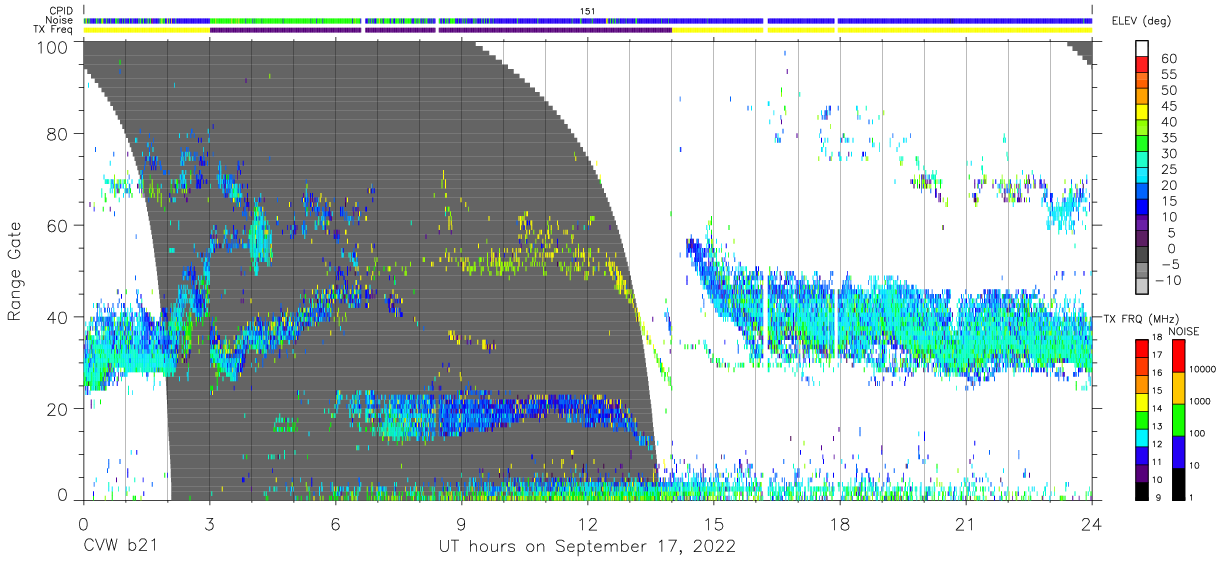This screenshot has width=1228, height=567.
Task: Click the y-axis tick label '100'
Action: click(54, 46)
